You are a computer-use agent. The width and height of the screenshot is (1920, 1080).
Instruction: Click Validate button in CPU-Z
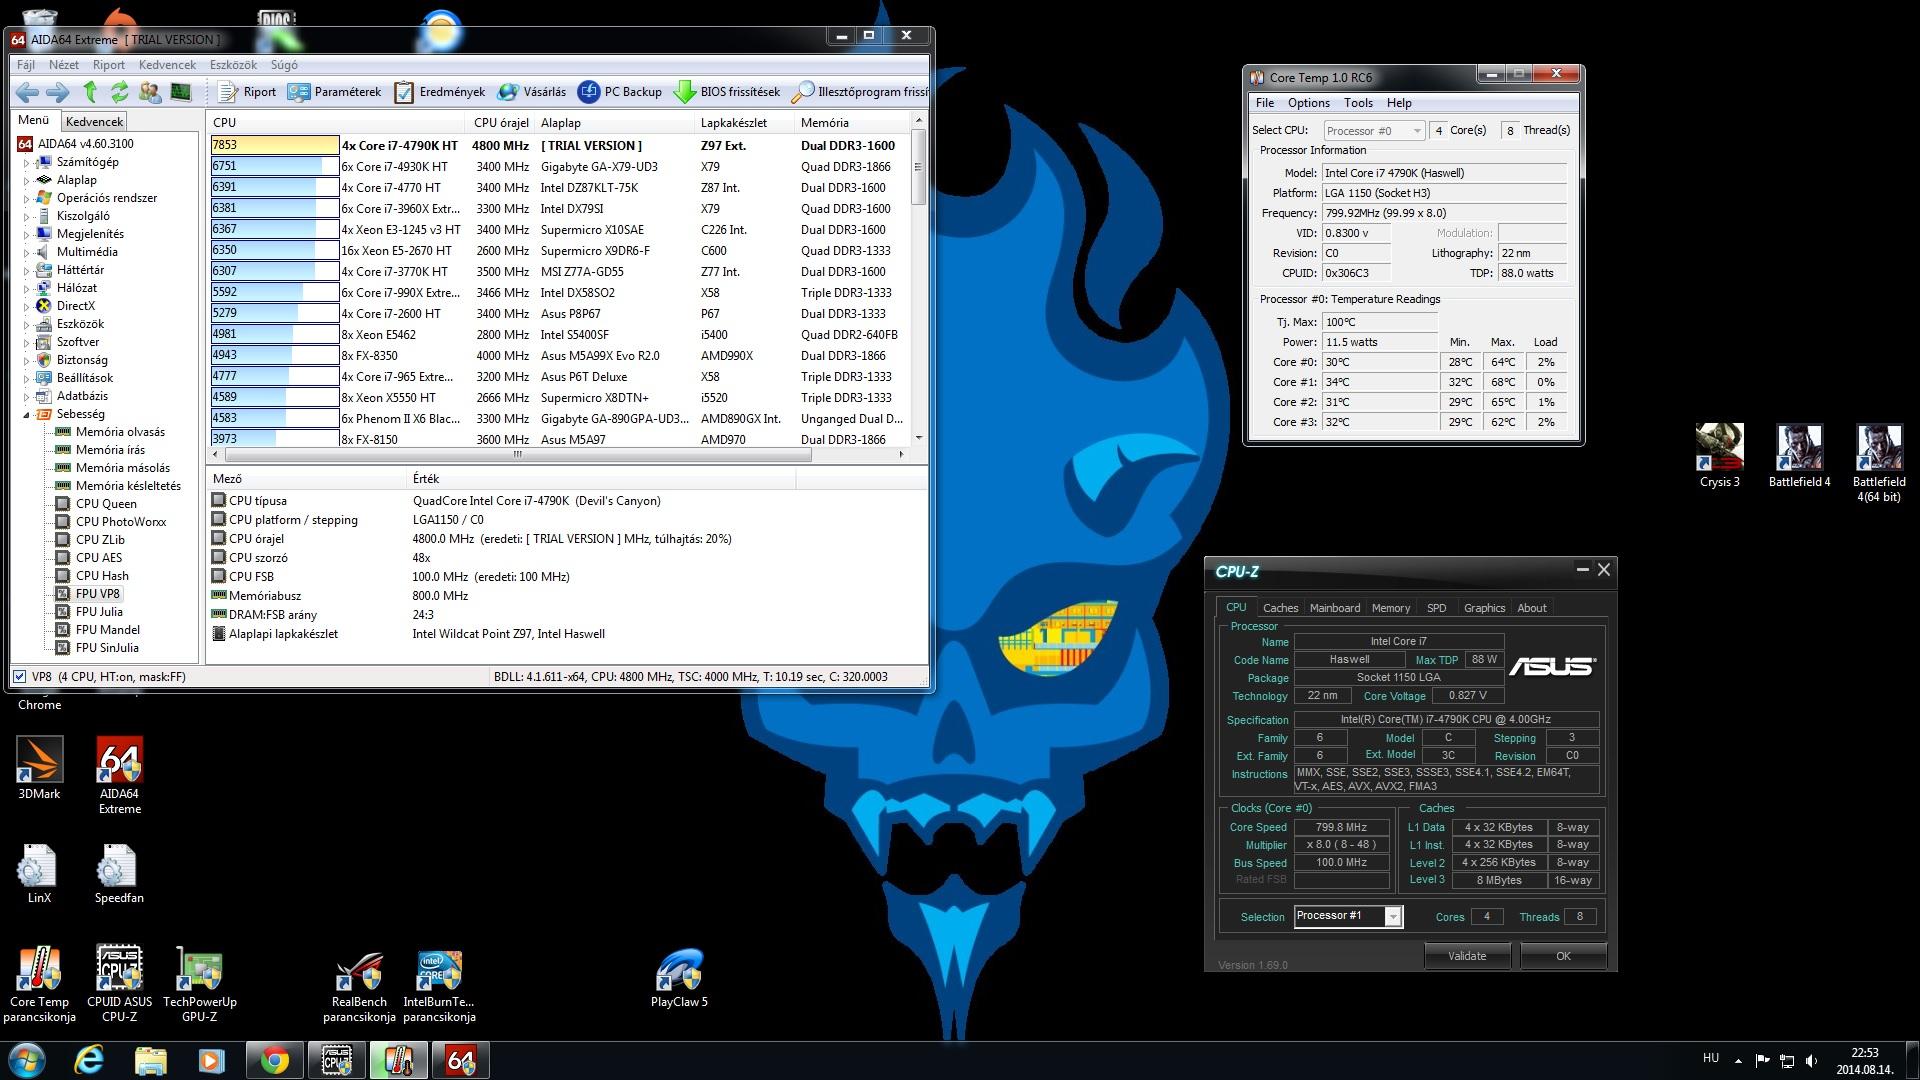[x=1467, y=956]
